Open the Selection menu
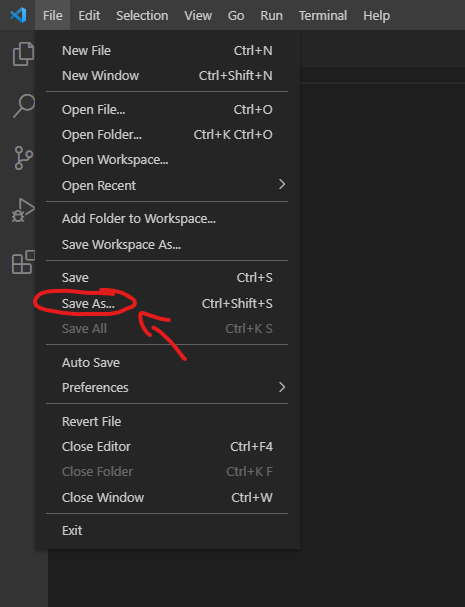 tap(142, 15)
